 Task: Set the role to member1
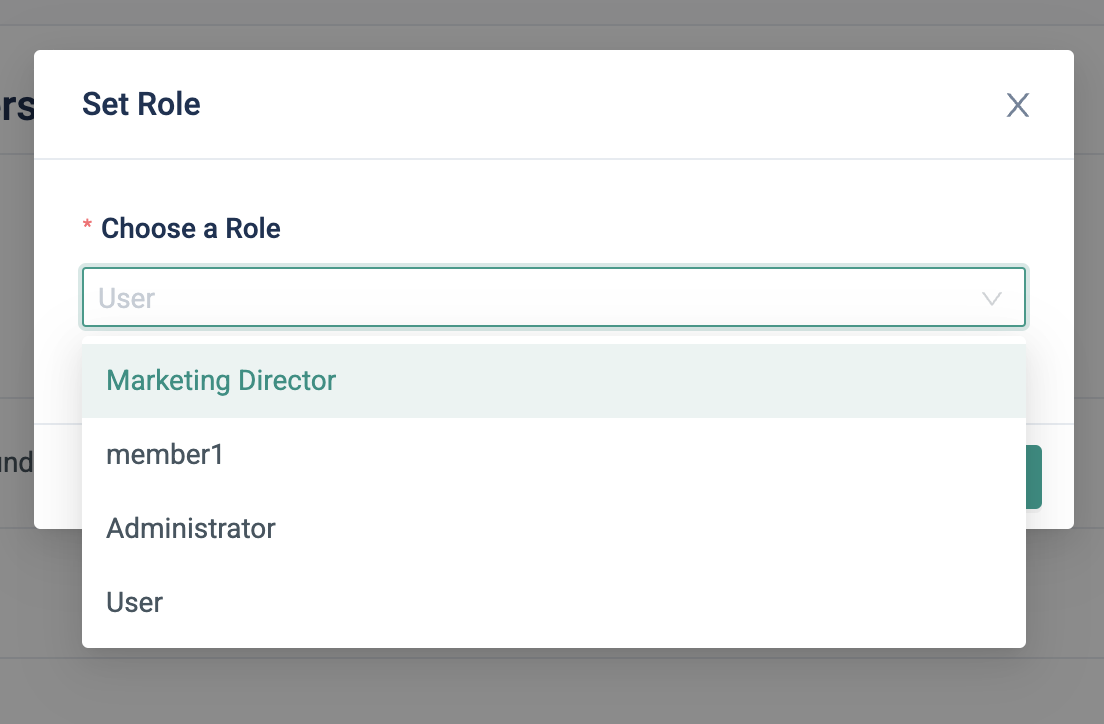coord(165,455)
